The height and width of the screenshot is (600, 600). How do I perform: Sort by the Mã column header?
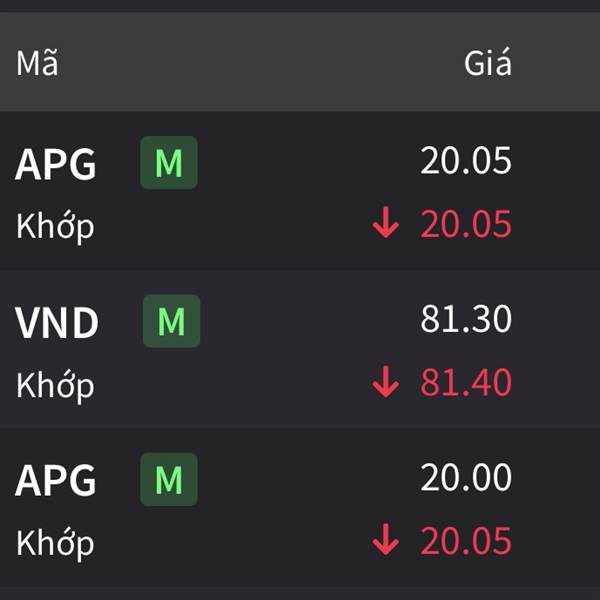(x=37, y=63)
